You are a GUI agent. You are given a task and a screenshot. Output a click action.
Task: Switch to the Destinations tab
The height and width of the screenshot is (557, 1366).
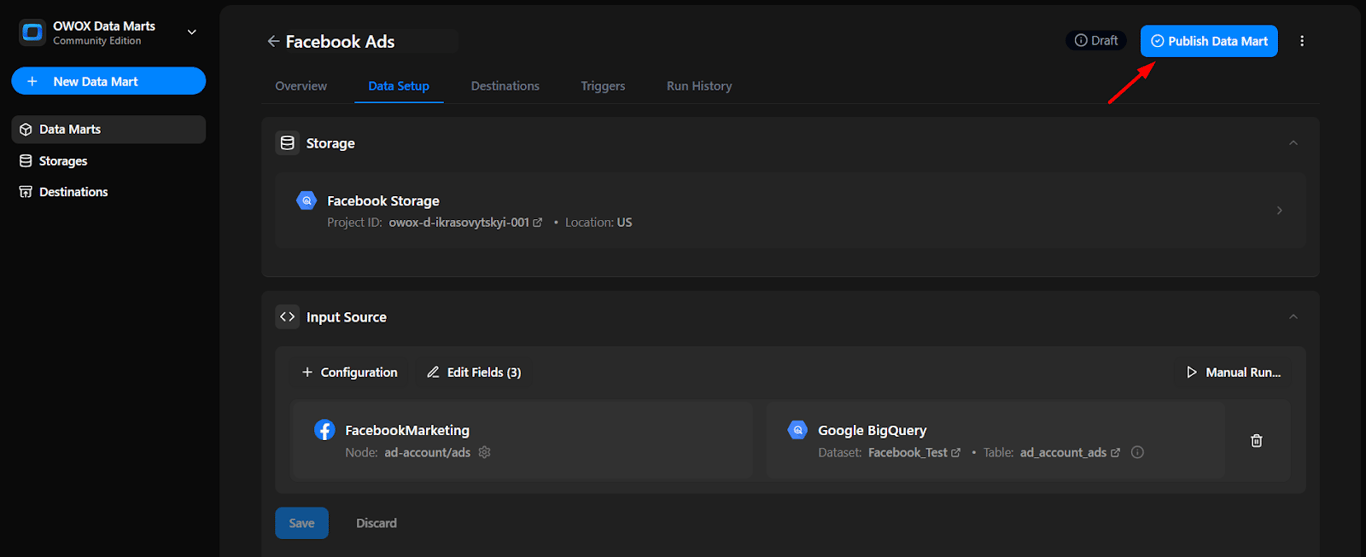point(505,86)
